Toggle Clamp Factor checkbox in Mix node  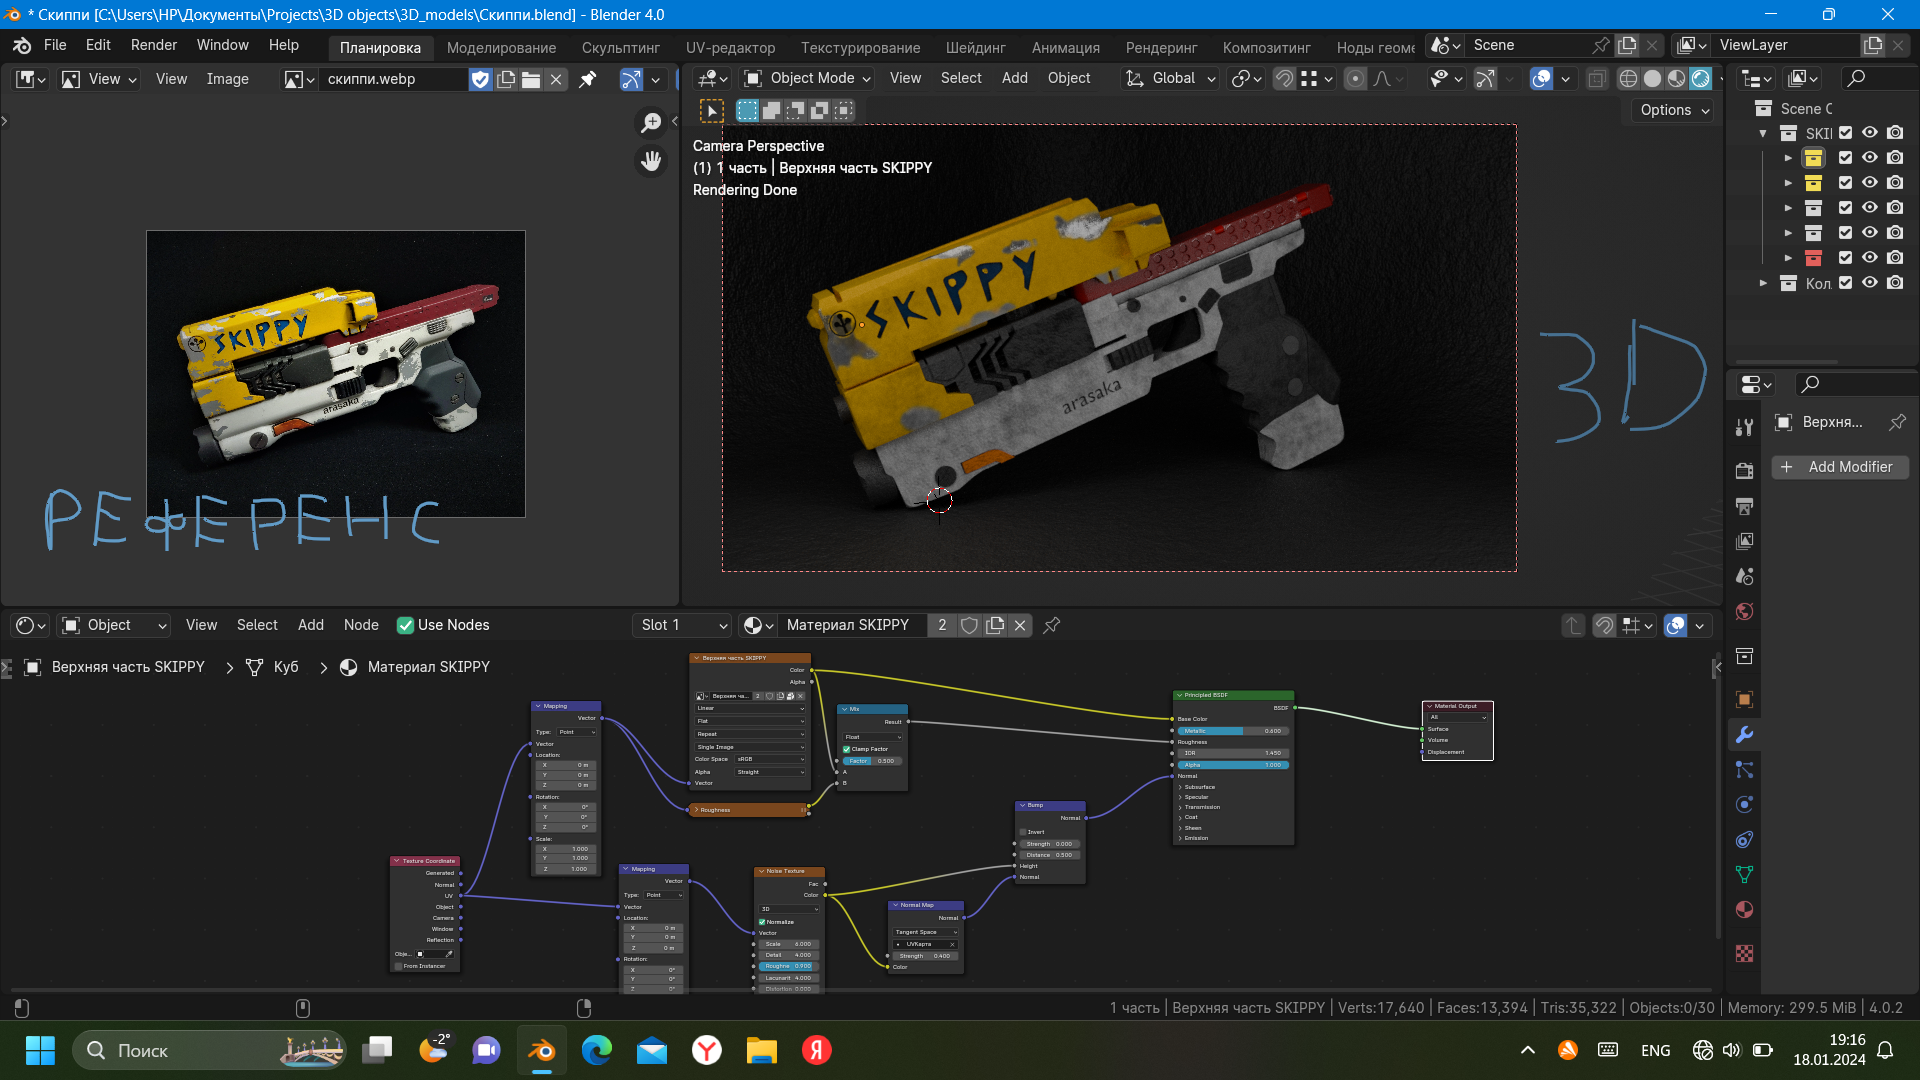(x=847, y=749)
